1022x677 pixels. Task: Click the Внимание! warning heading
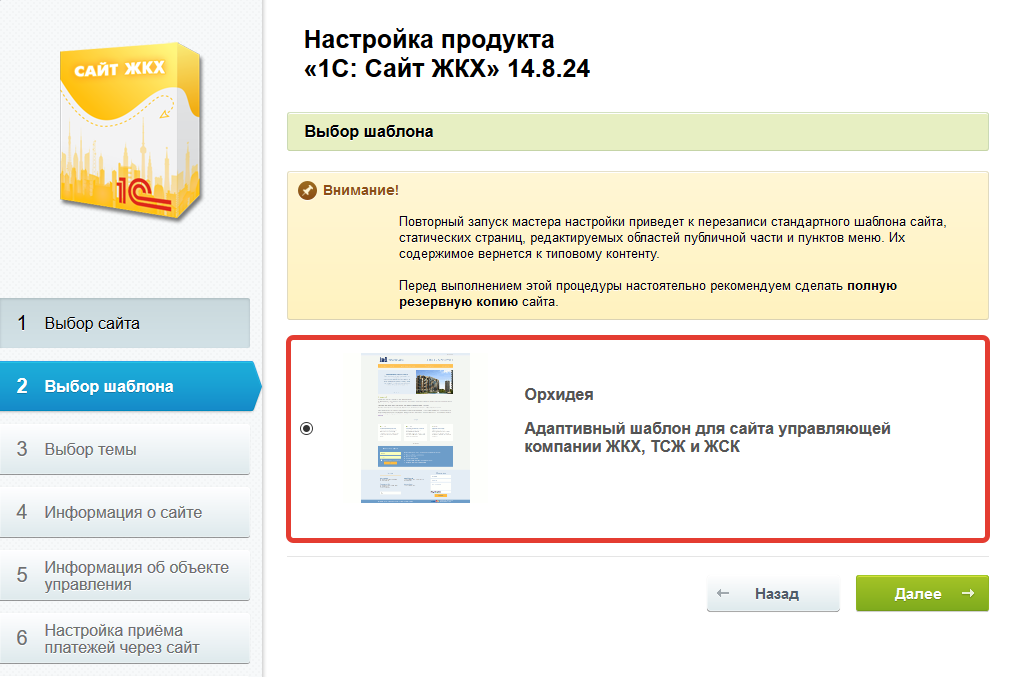pyautogui.click(x=360, y=190)
